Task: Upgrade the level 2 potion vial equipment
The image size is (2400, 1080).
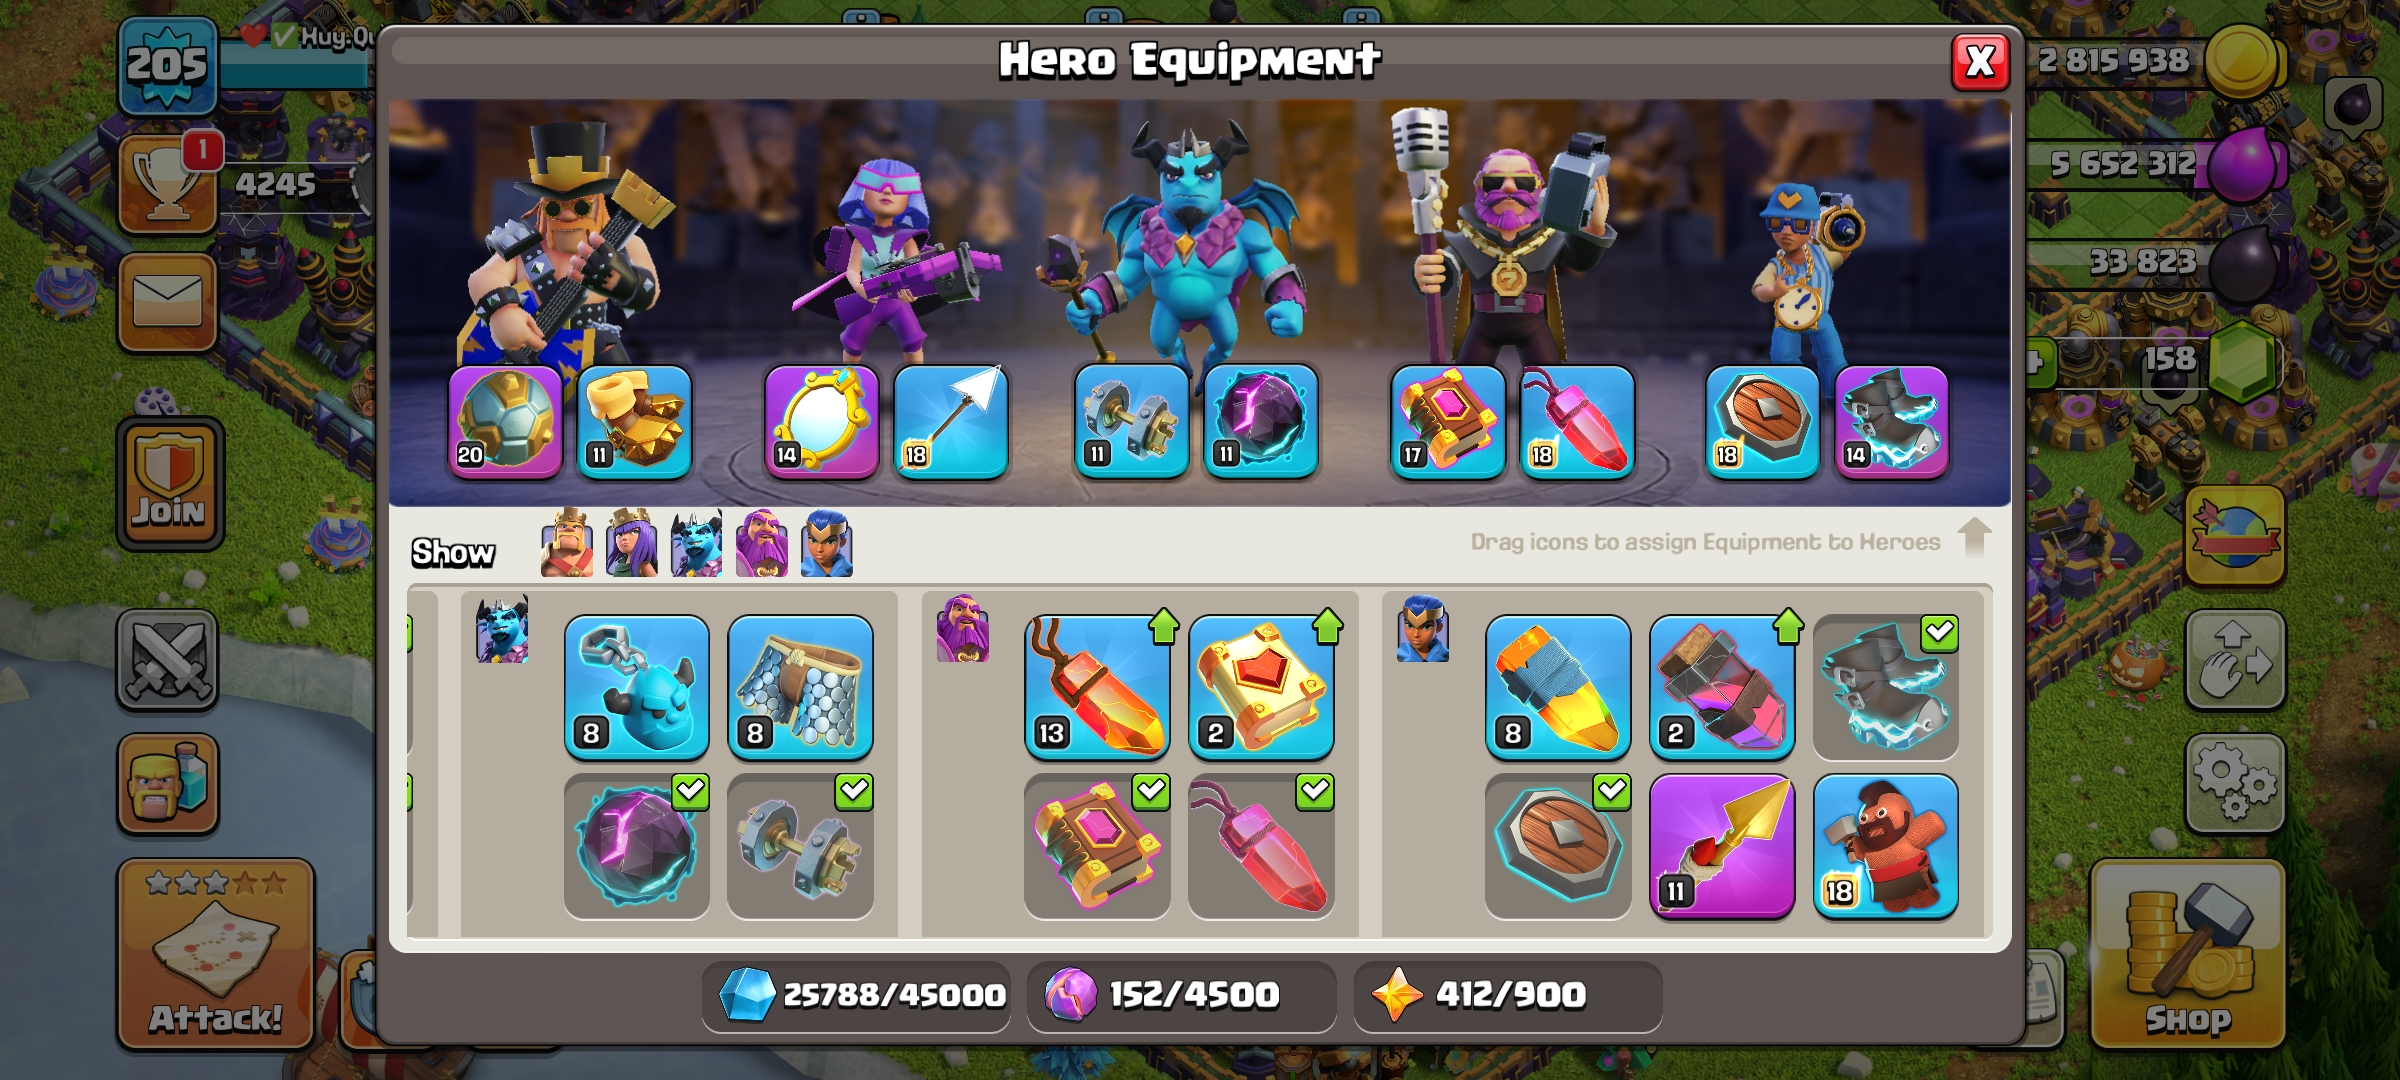Action: [1721, 688]
